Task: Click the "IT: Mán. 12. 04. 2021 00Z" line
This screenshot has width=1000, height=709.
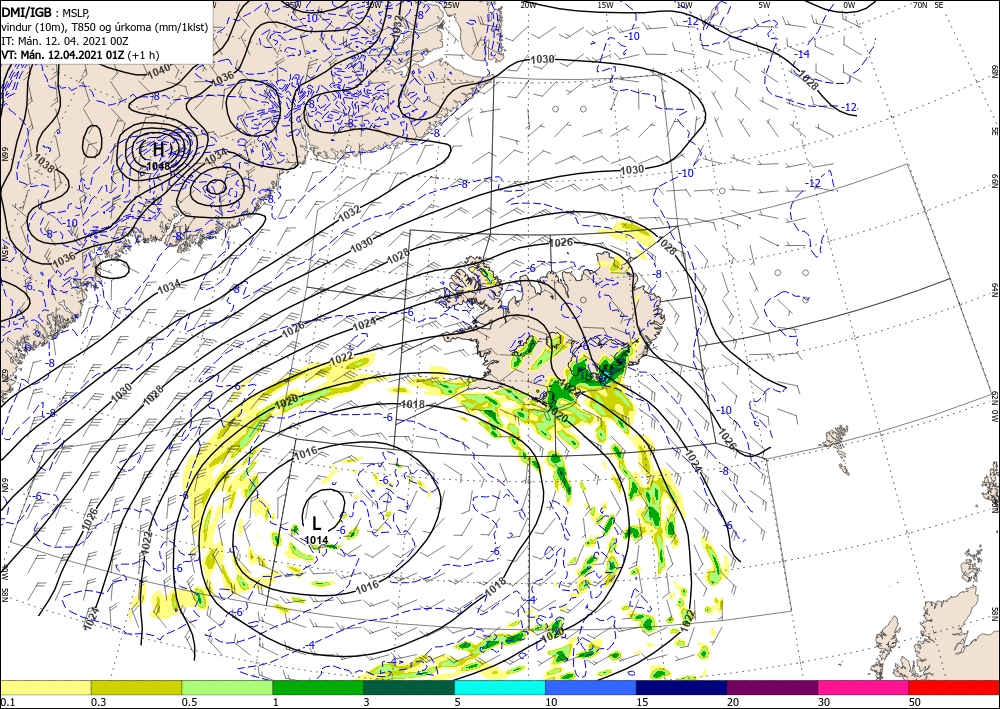Action: pyautogui.click(x=66, y=41)
